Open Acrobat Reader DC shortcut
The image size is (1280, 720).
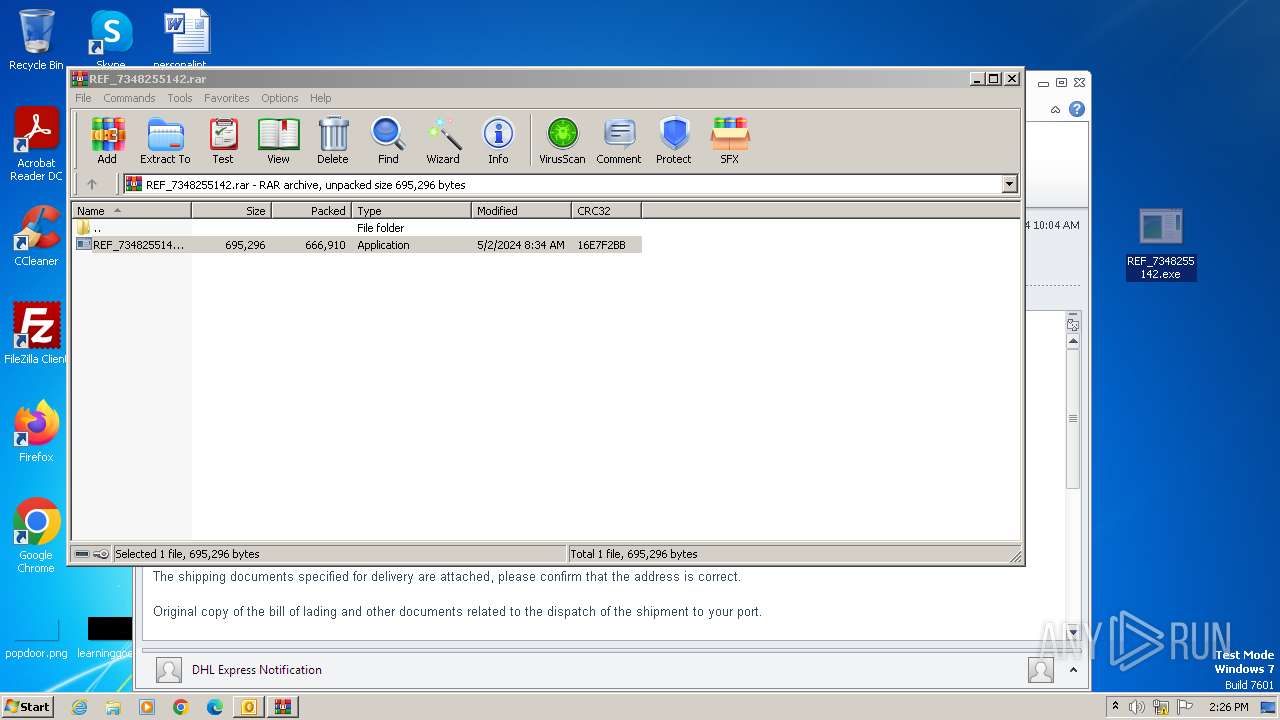(x=36, y=145)
